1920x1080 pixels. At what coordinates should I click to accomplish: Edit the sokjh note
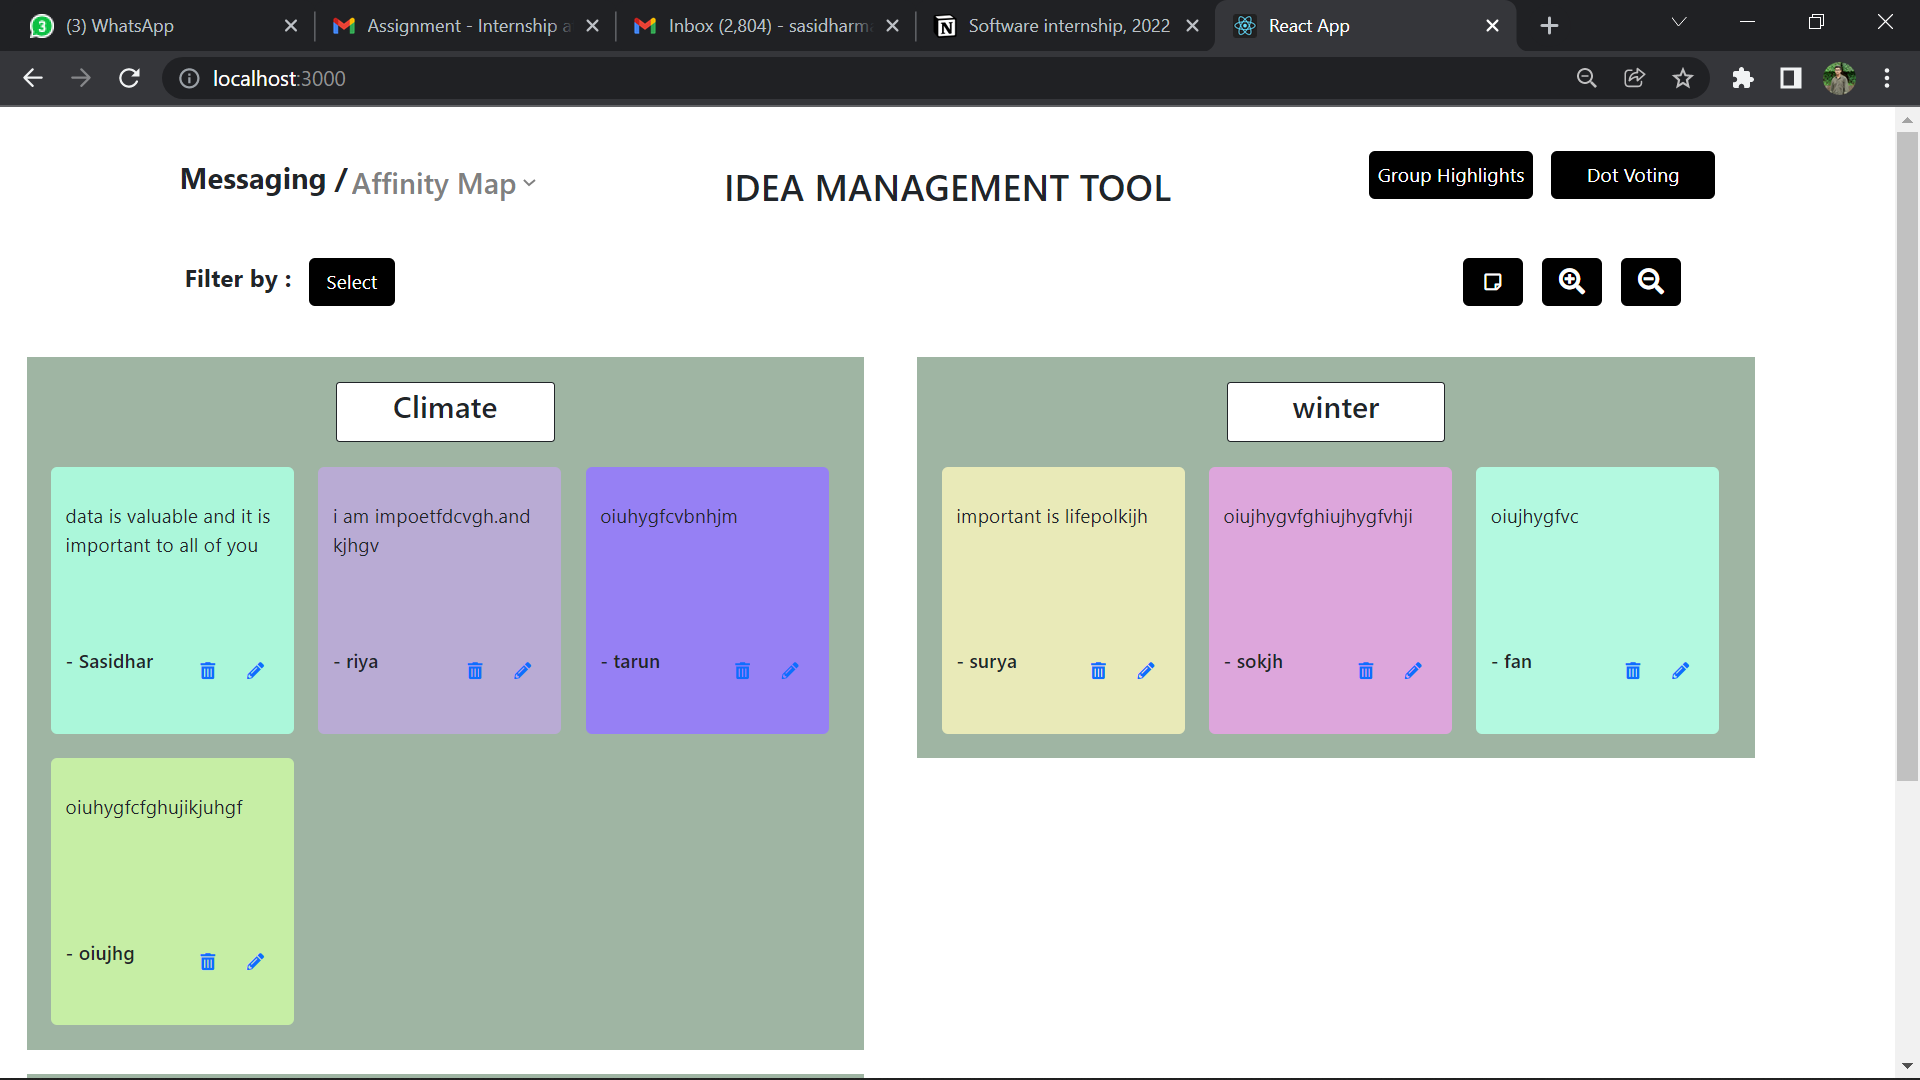[1413, 671]
